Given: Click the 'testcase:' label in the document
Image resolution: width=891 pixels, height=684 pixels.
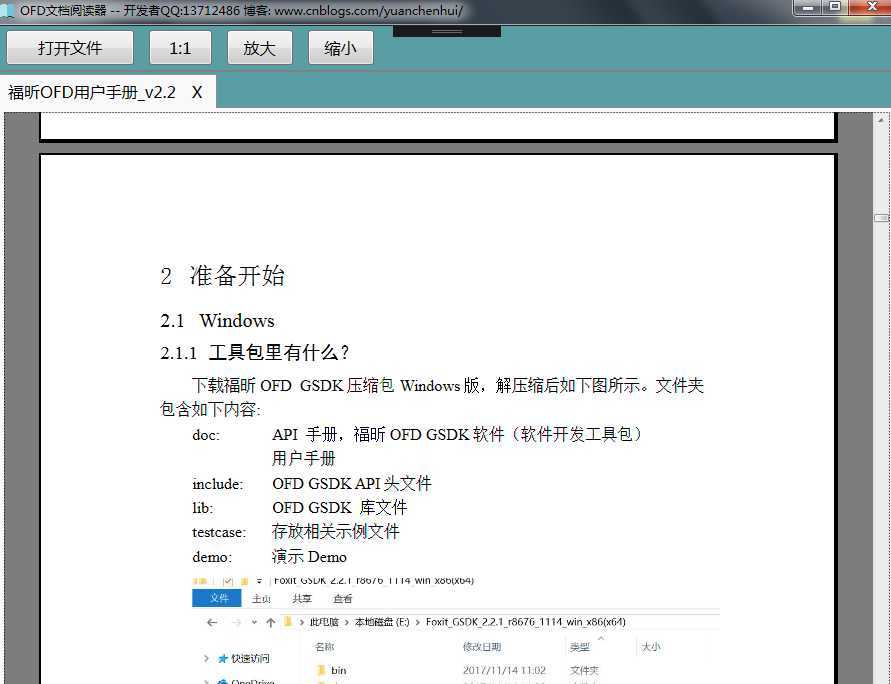Looking at the screenshot, I should (x=219, y=532).
